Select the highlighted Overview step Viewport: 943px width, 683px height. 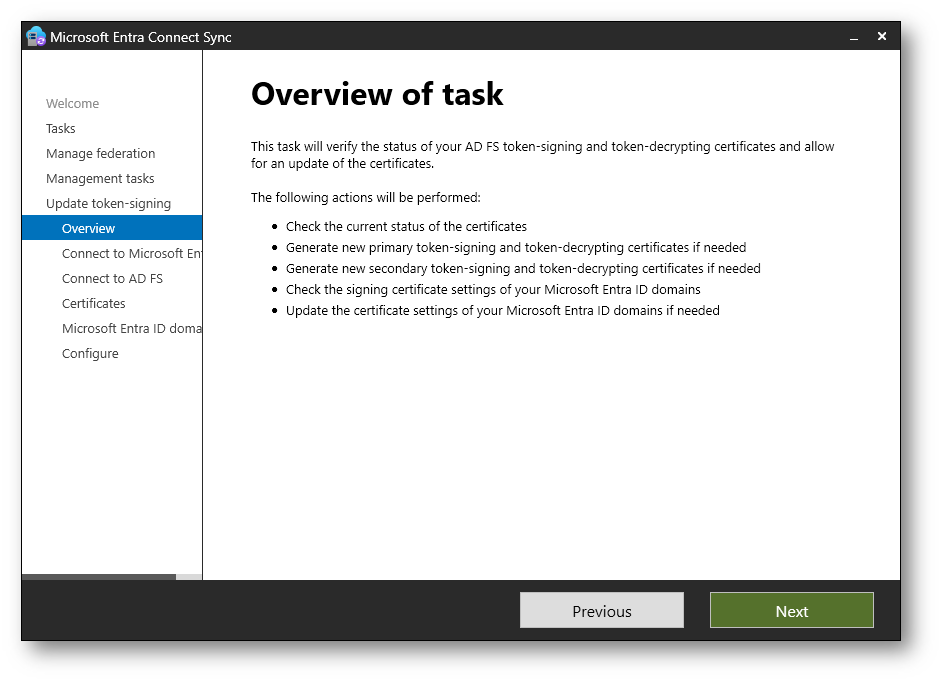pos(89,229)
